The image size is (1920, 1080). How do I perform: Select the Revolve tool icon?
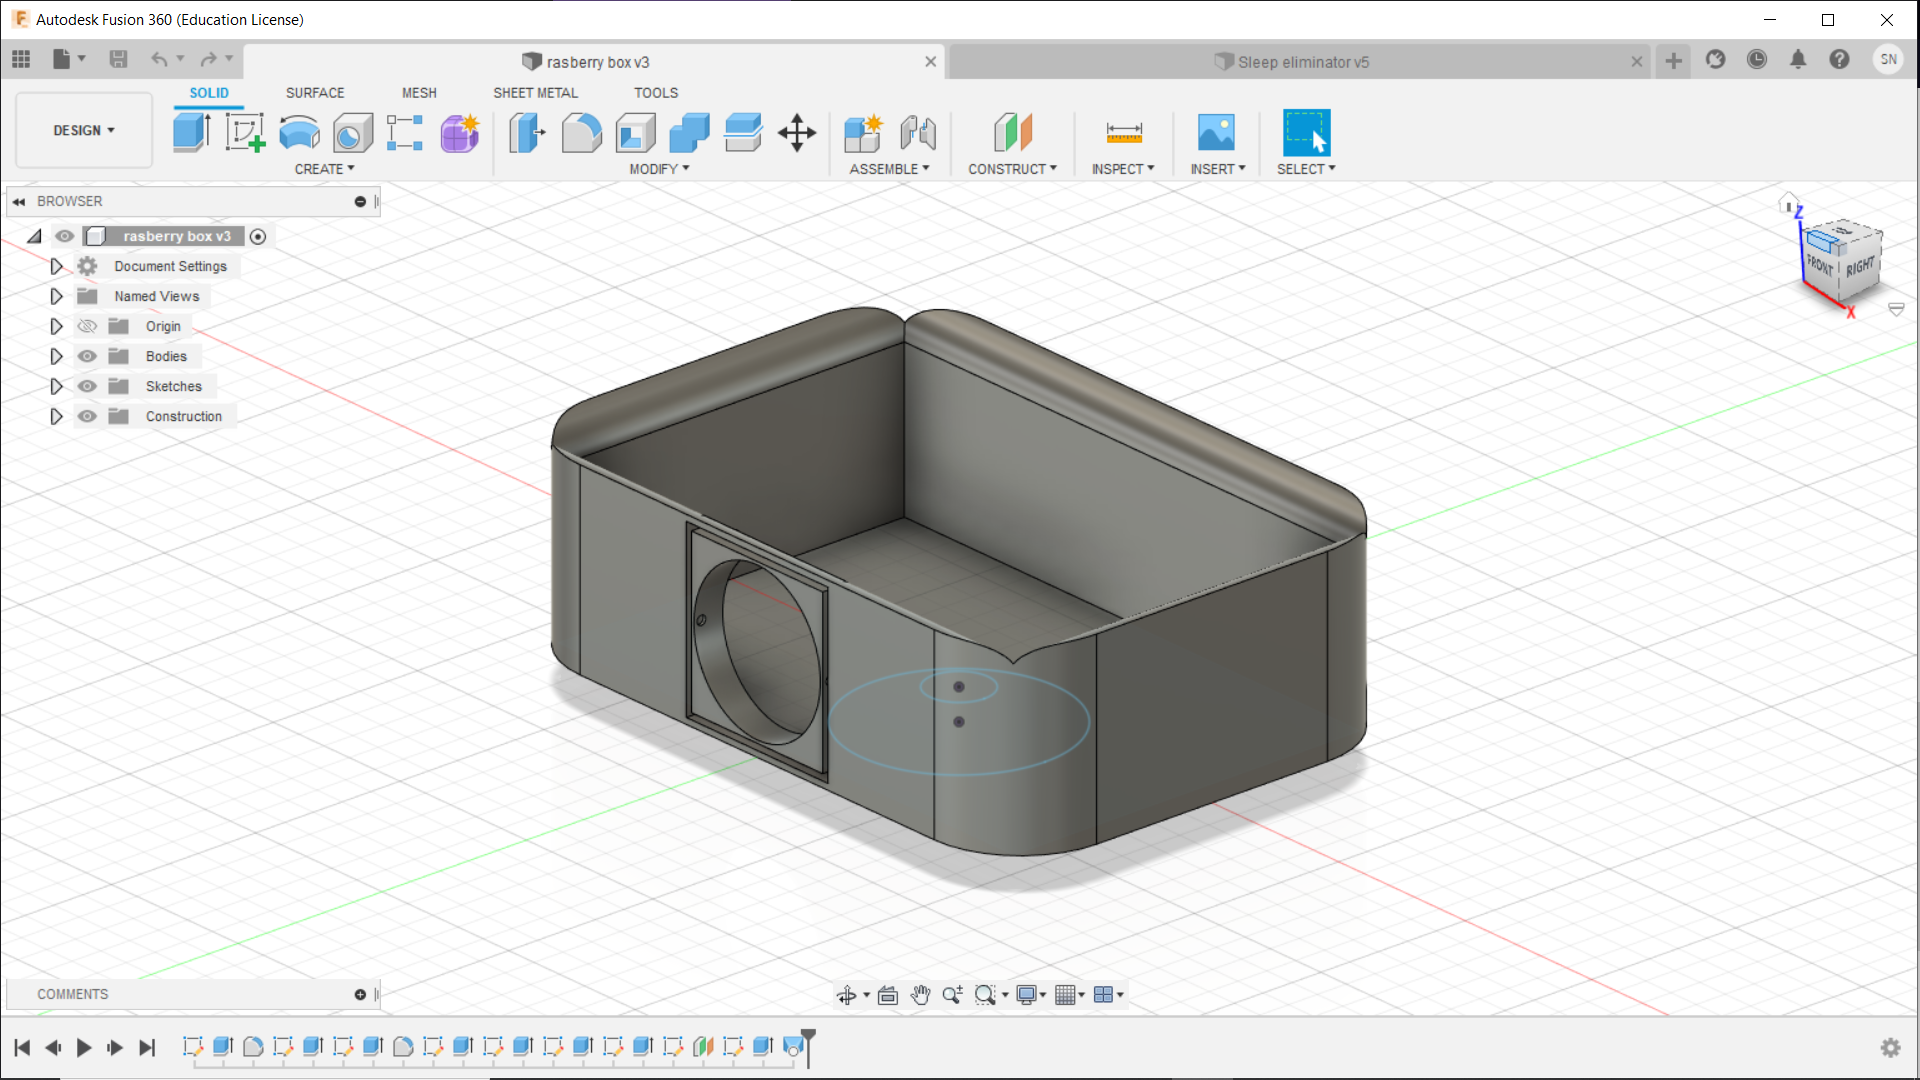[x=299, y=132]
